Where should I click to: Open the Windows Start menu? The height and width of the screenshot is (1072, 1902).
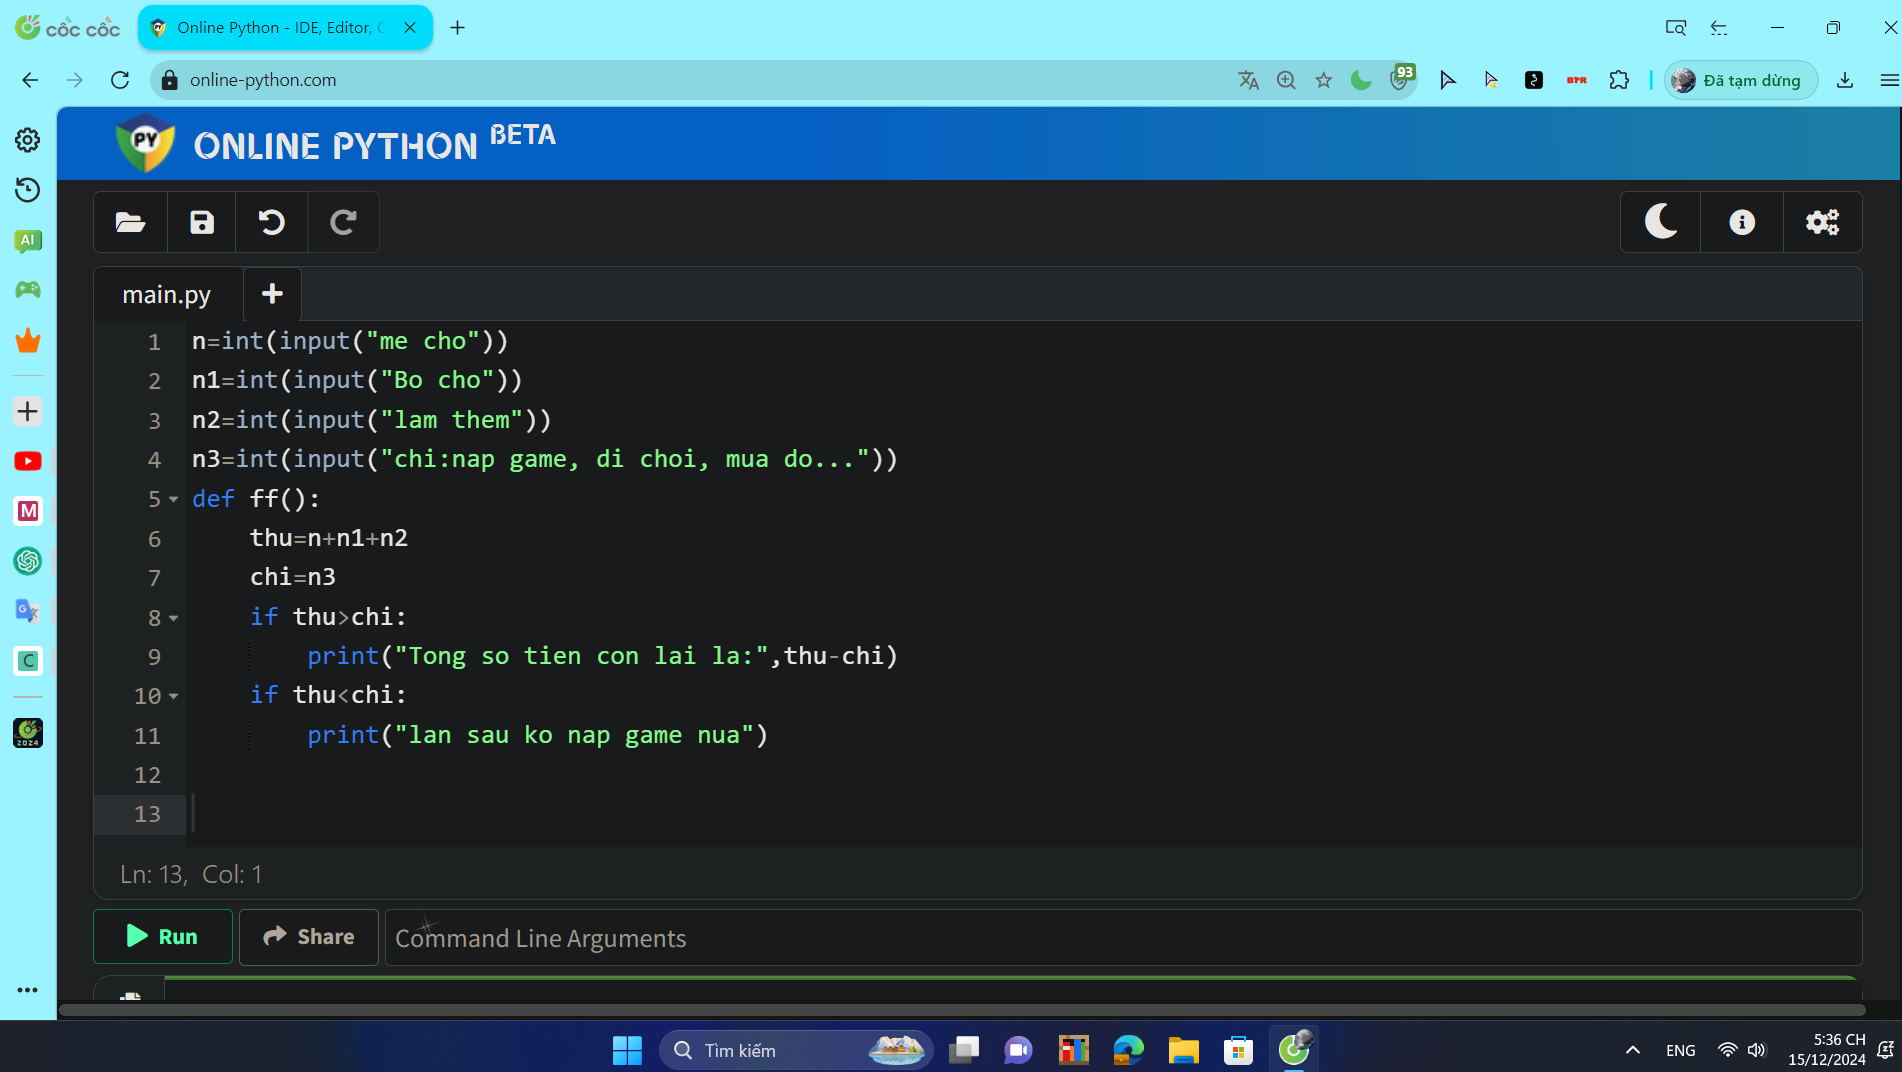[627, 1050]
